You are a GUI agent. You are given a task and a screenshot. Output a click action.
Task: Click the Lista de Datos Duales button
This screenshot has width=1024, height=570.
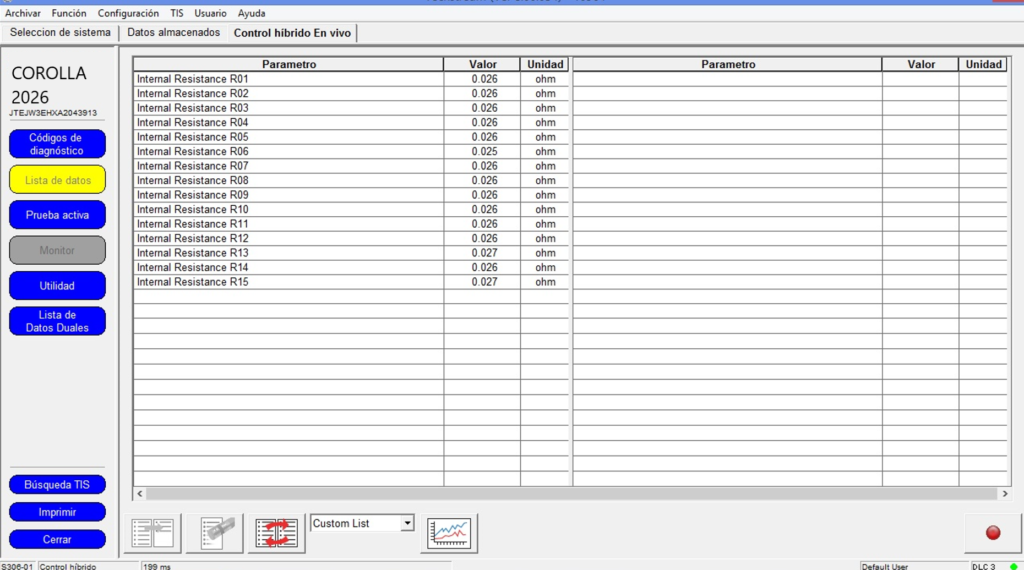point(57,321)
